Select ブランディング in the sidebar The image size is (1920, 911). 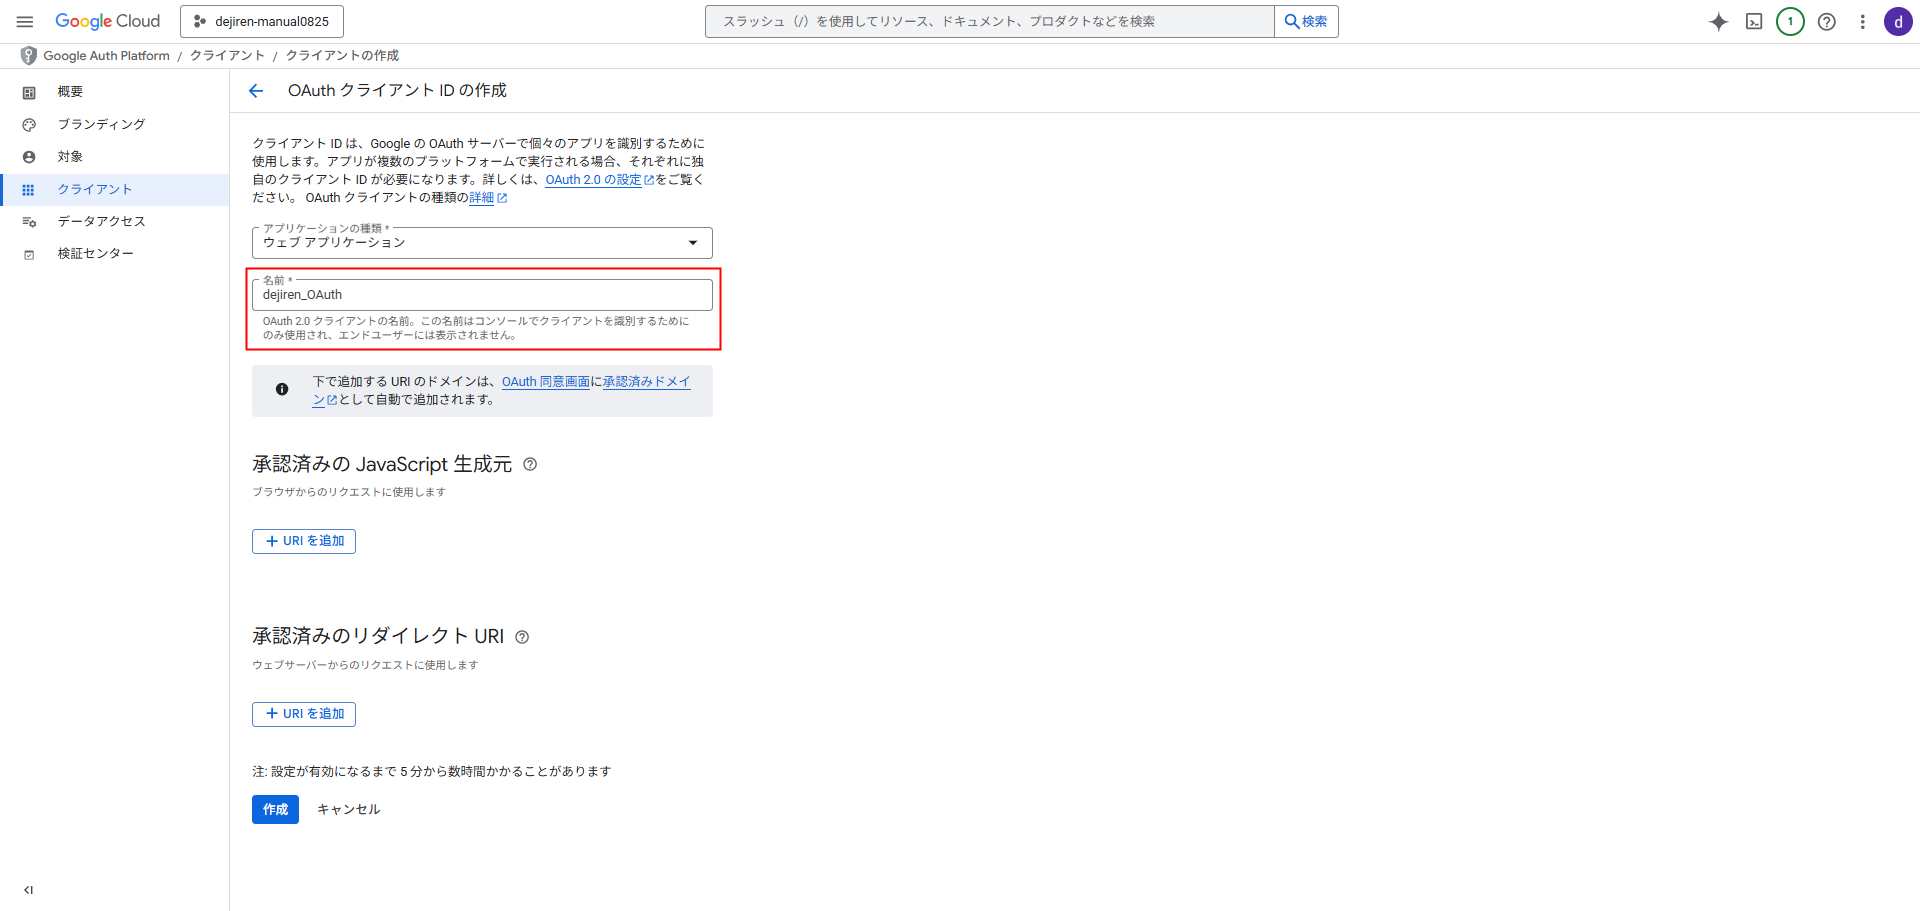point(101,124)
